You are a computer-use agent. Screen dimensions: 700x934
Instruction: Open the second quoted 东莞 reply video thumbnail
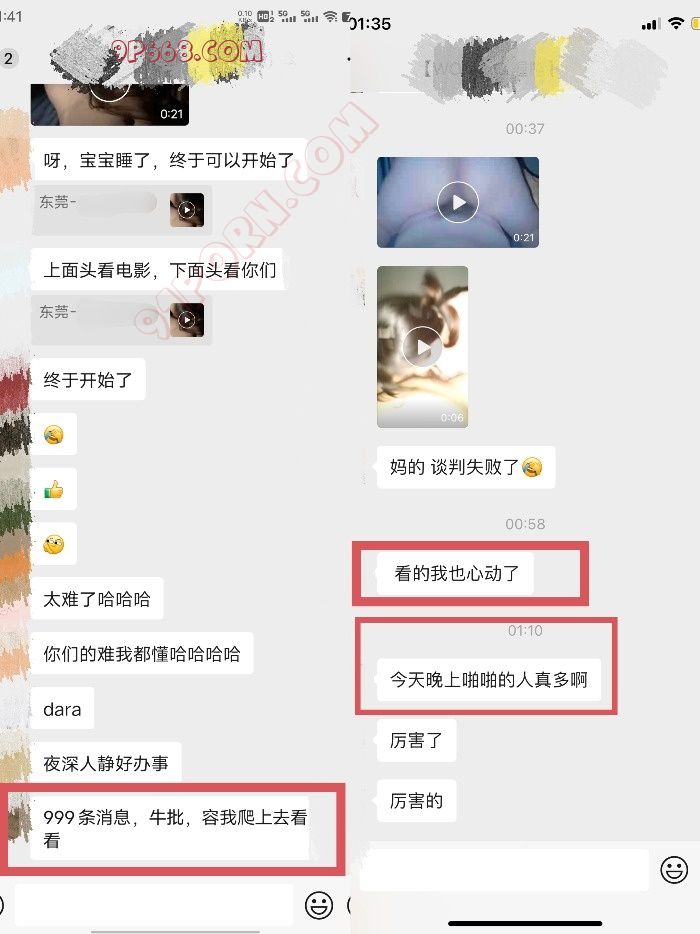tap(186, 320)
